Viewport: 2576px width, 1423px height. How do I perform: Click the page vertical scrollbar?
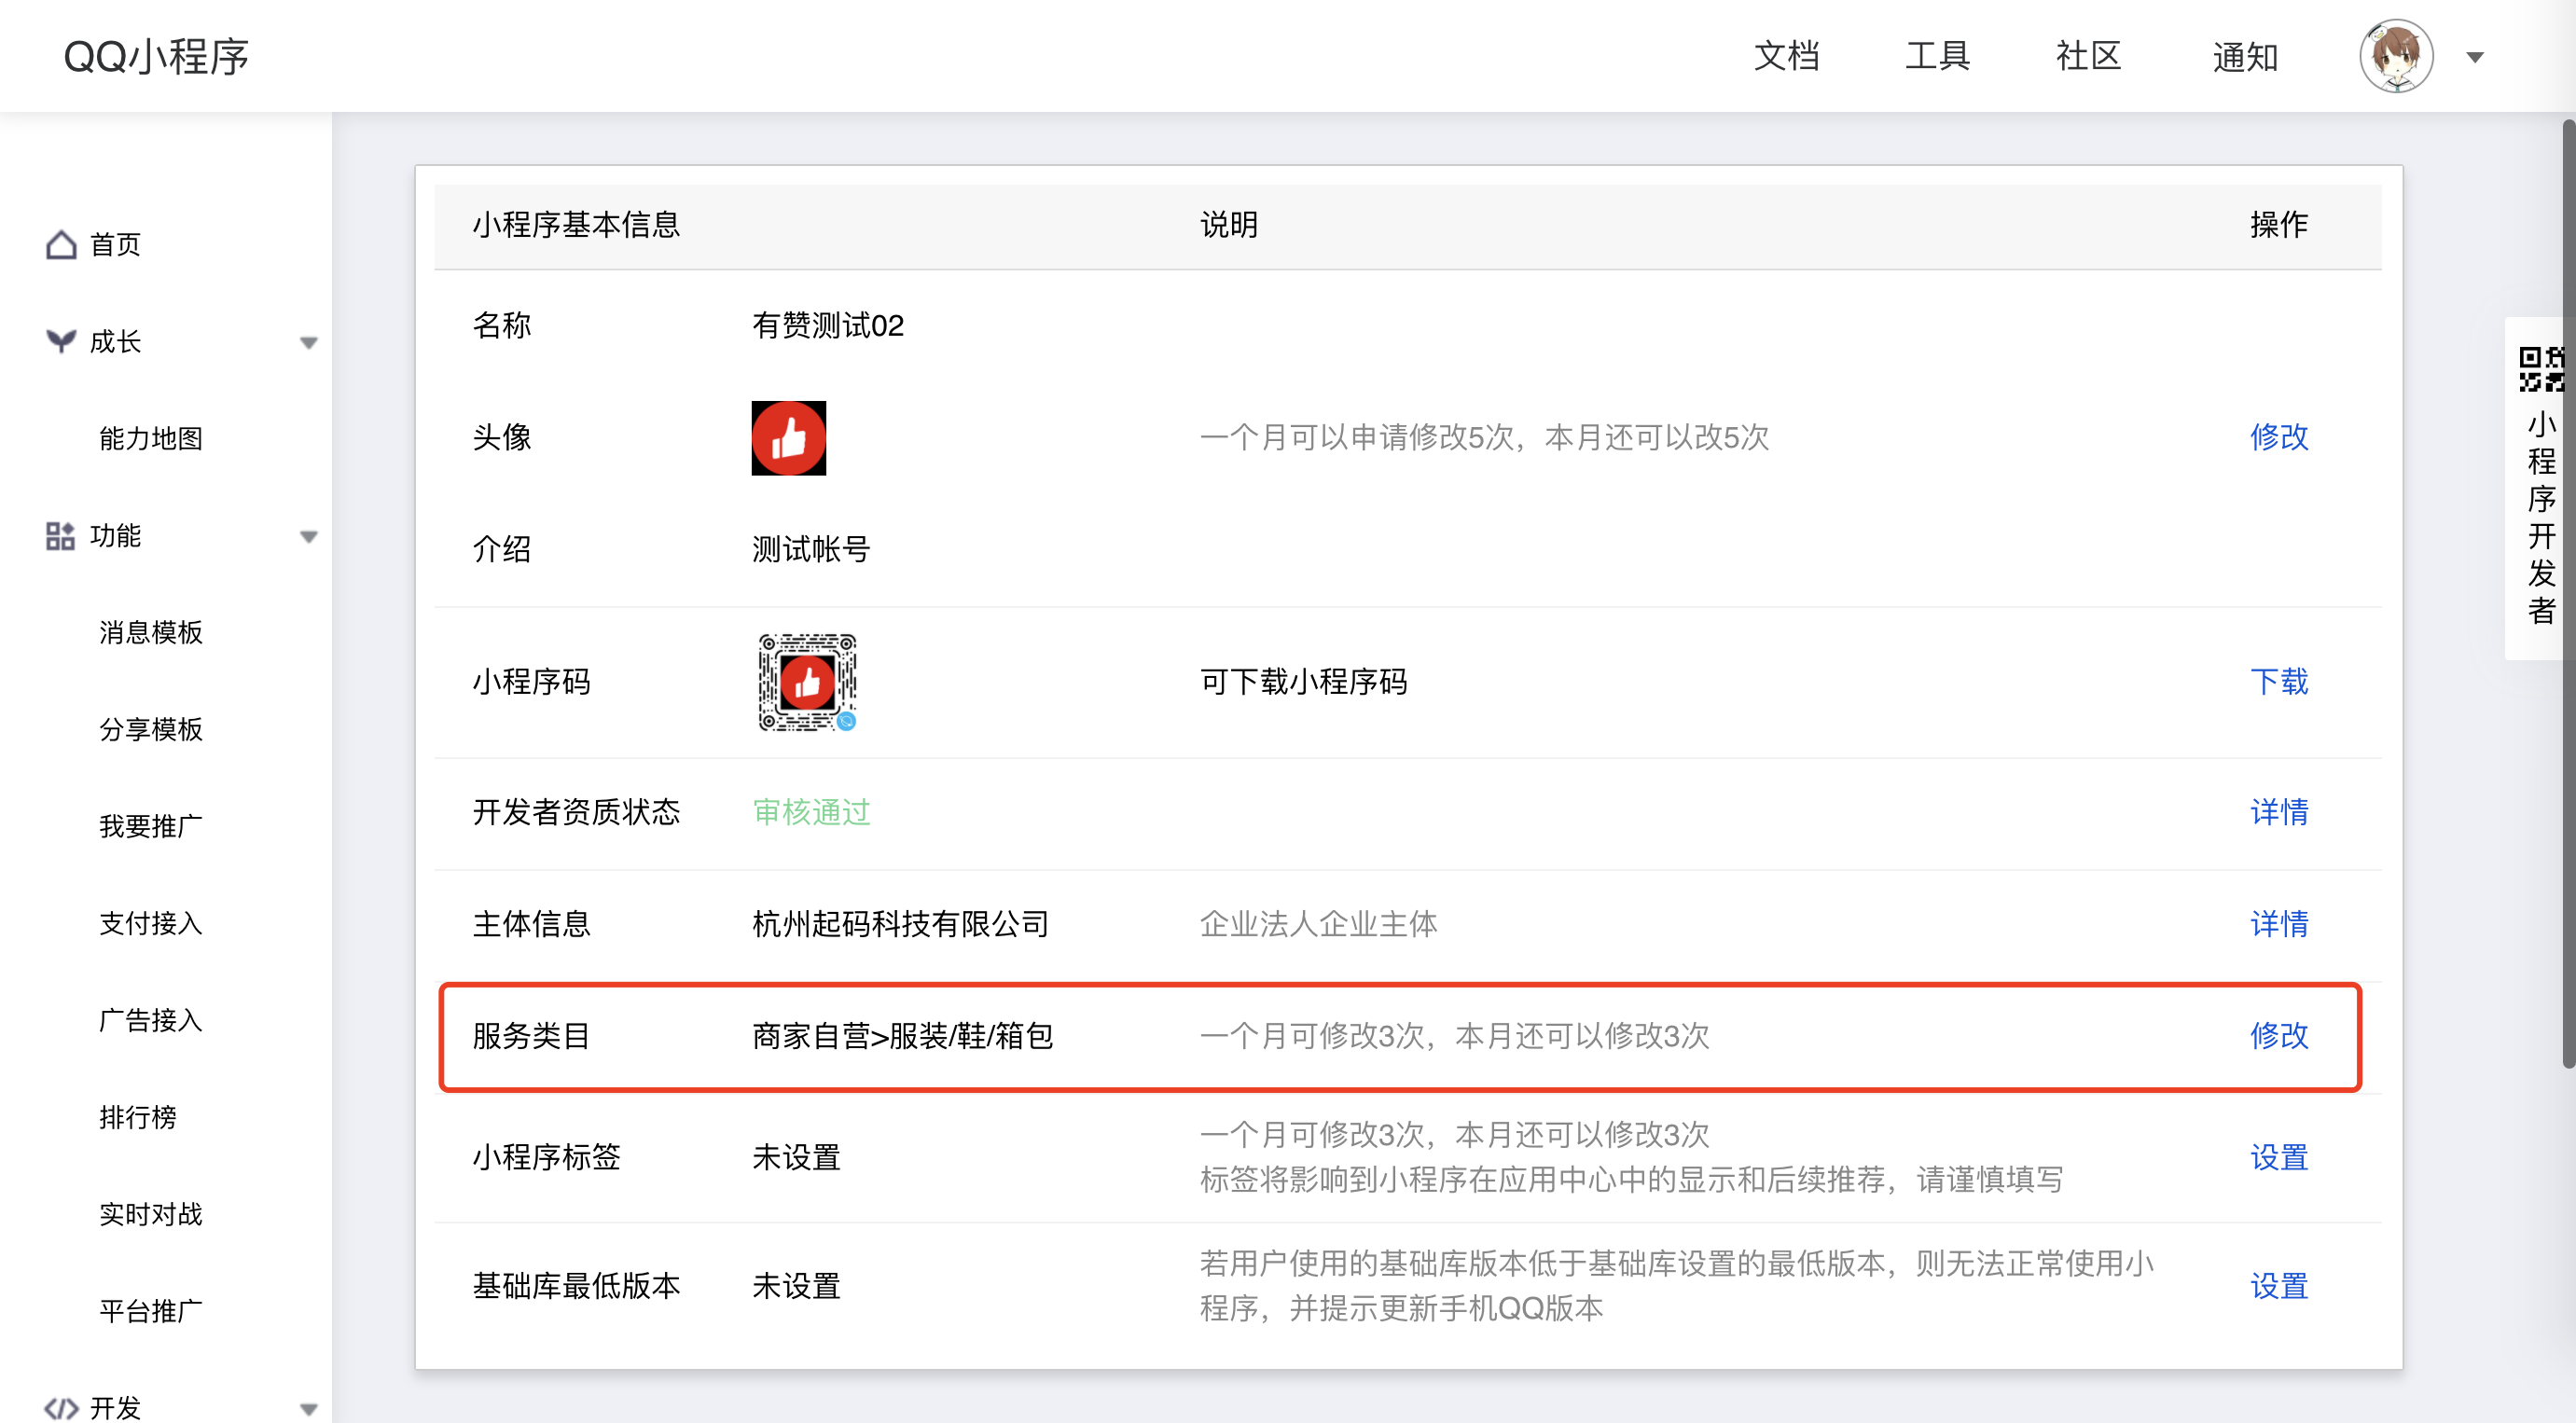(2568, 595)
